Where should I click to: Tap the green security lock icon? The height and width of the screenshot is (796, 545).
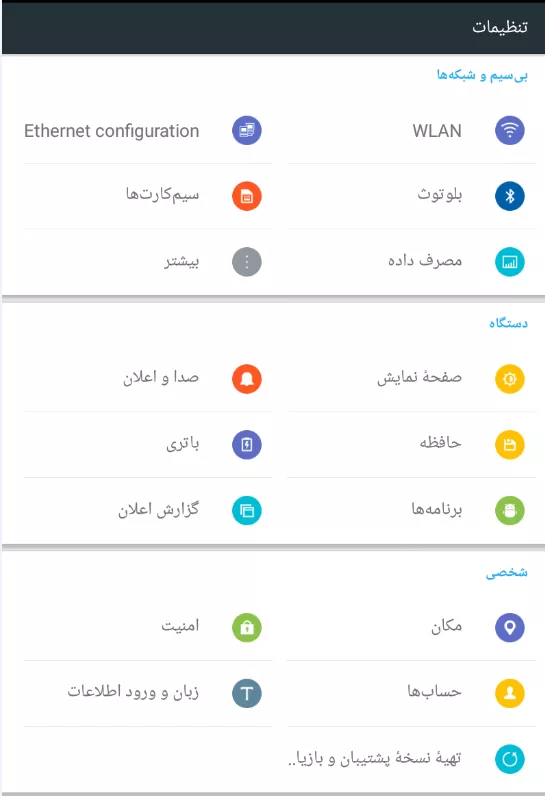247,627
